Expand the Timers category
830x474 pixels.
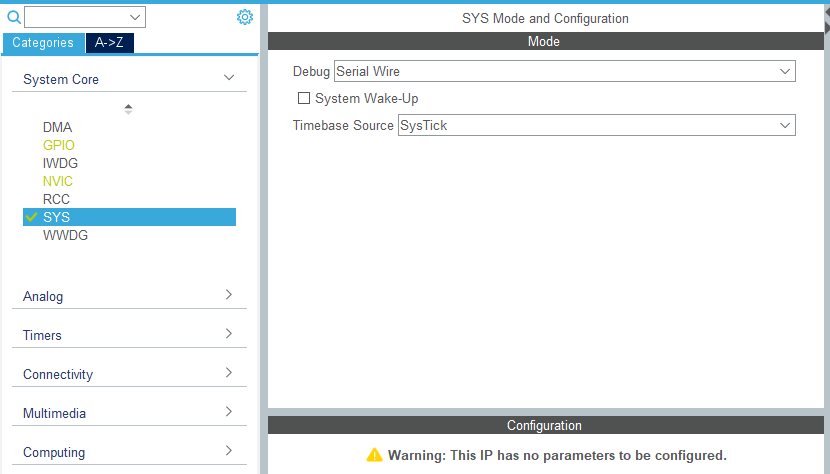(229, 334)
